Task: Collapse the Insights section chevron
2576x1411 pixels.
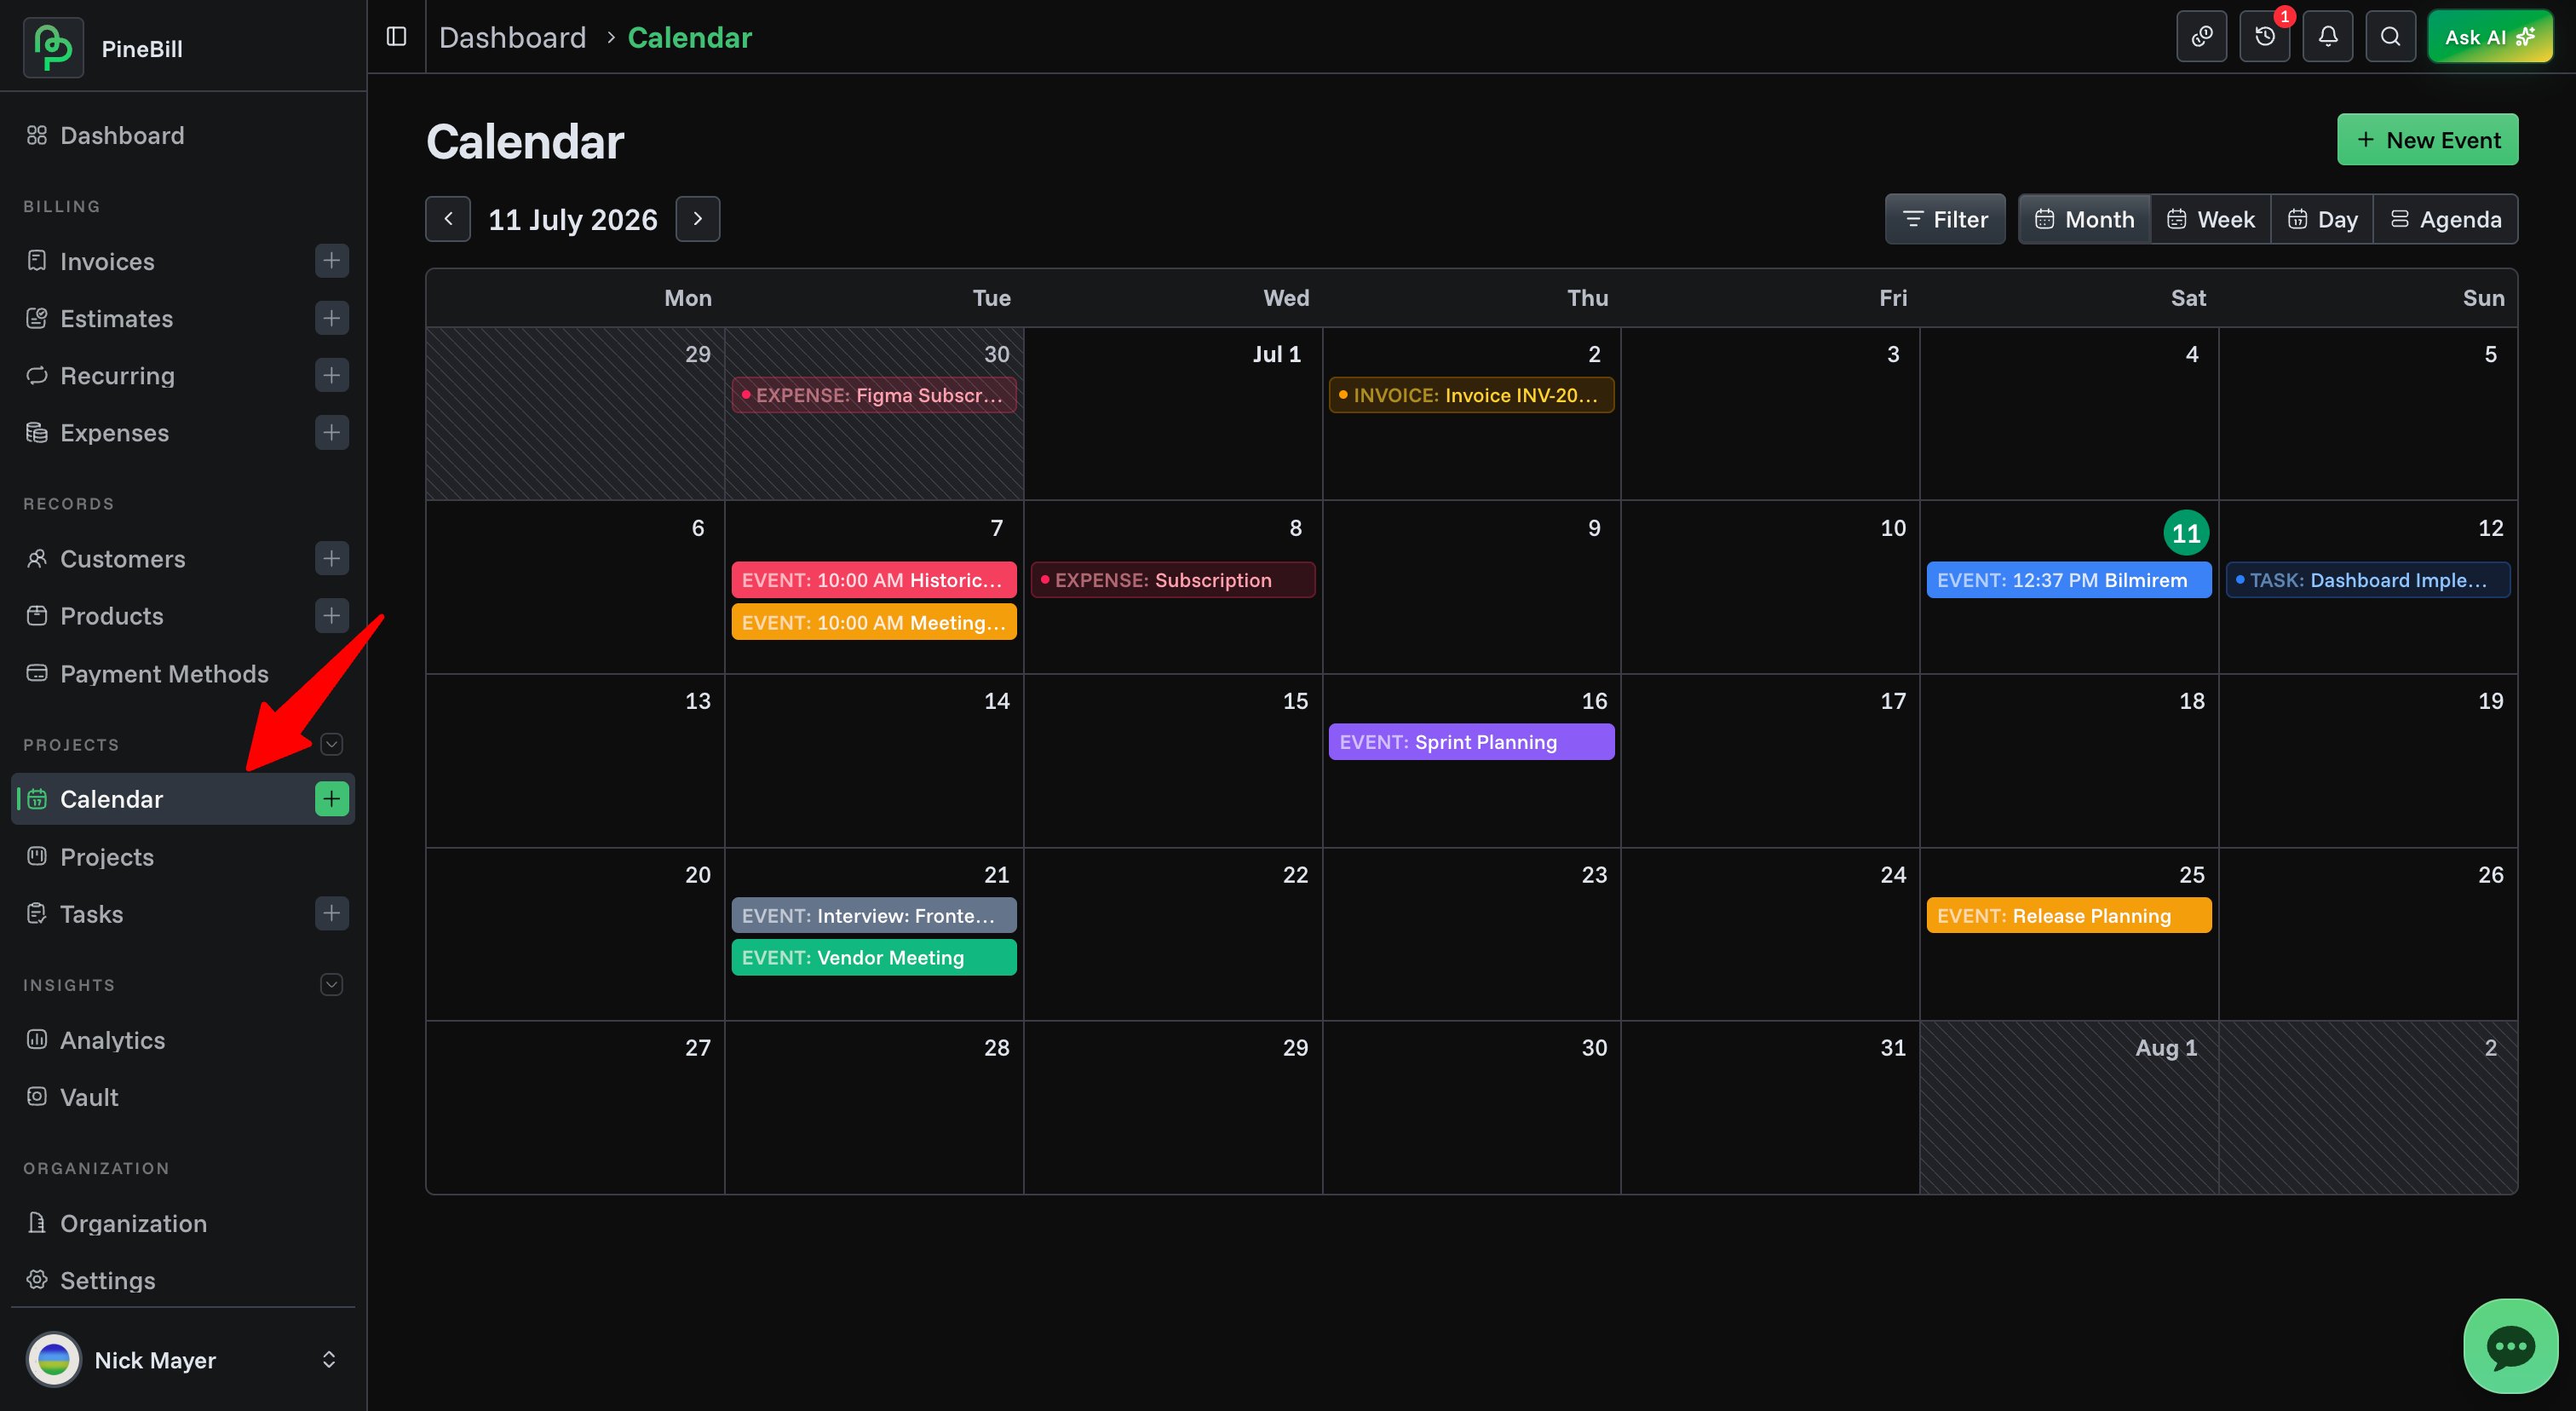Action: [x=331, y=984]
